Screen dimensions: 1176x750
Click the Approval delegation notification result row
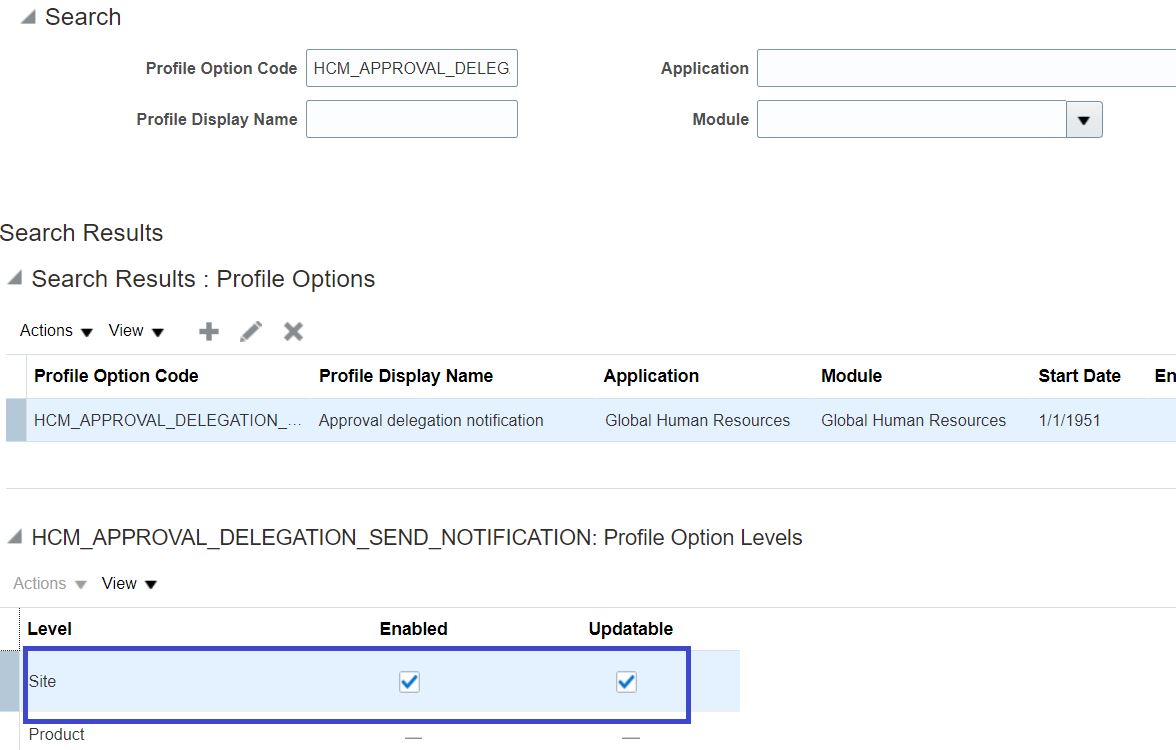[x=430, y=420]
